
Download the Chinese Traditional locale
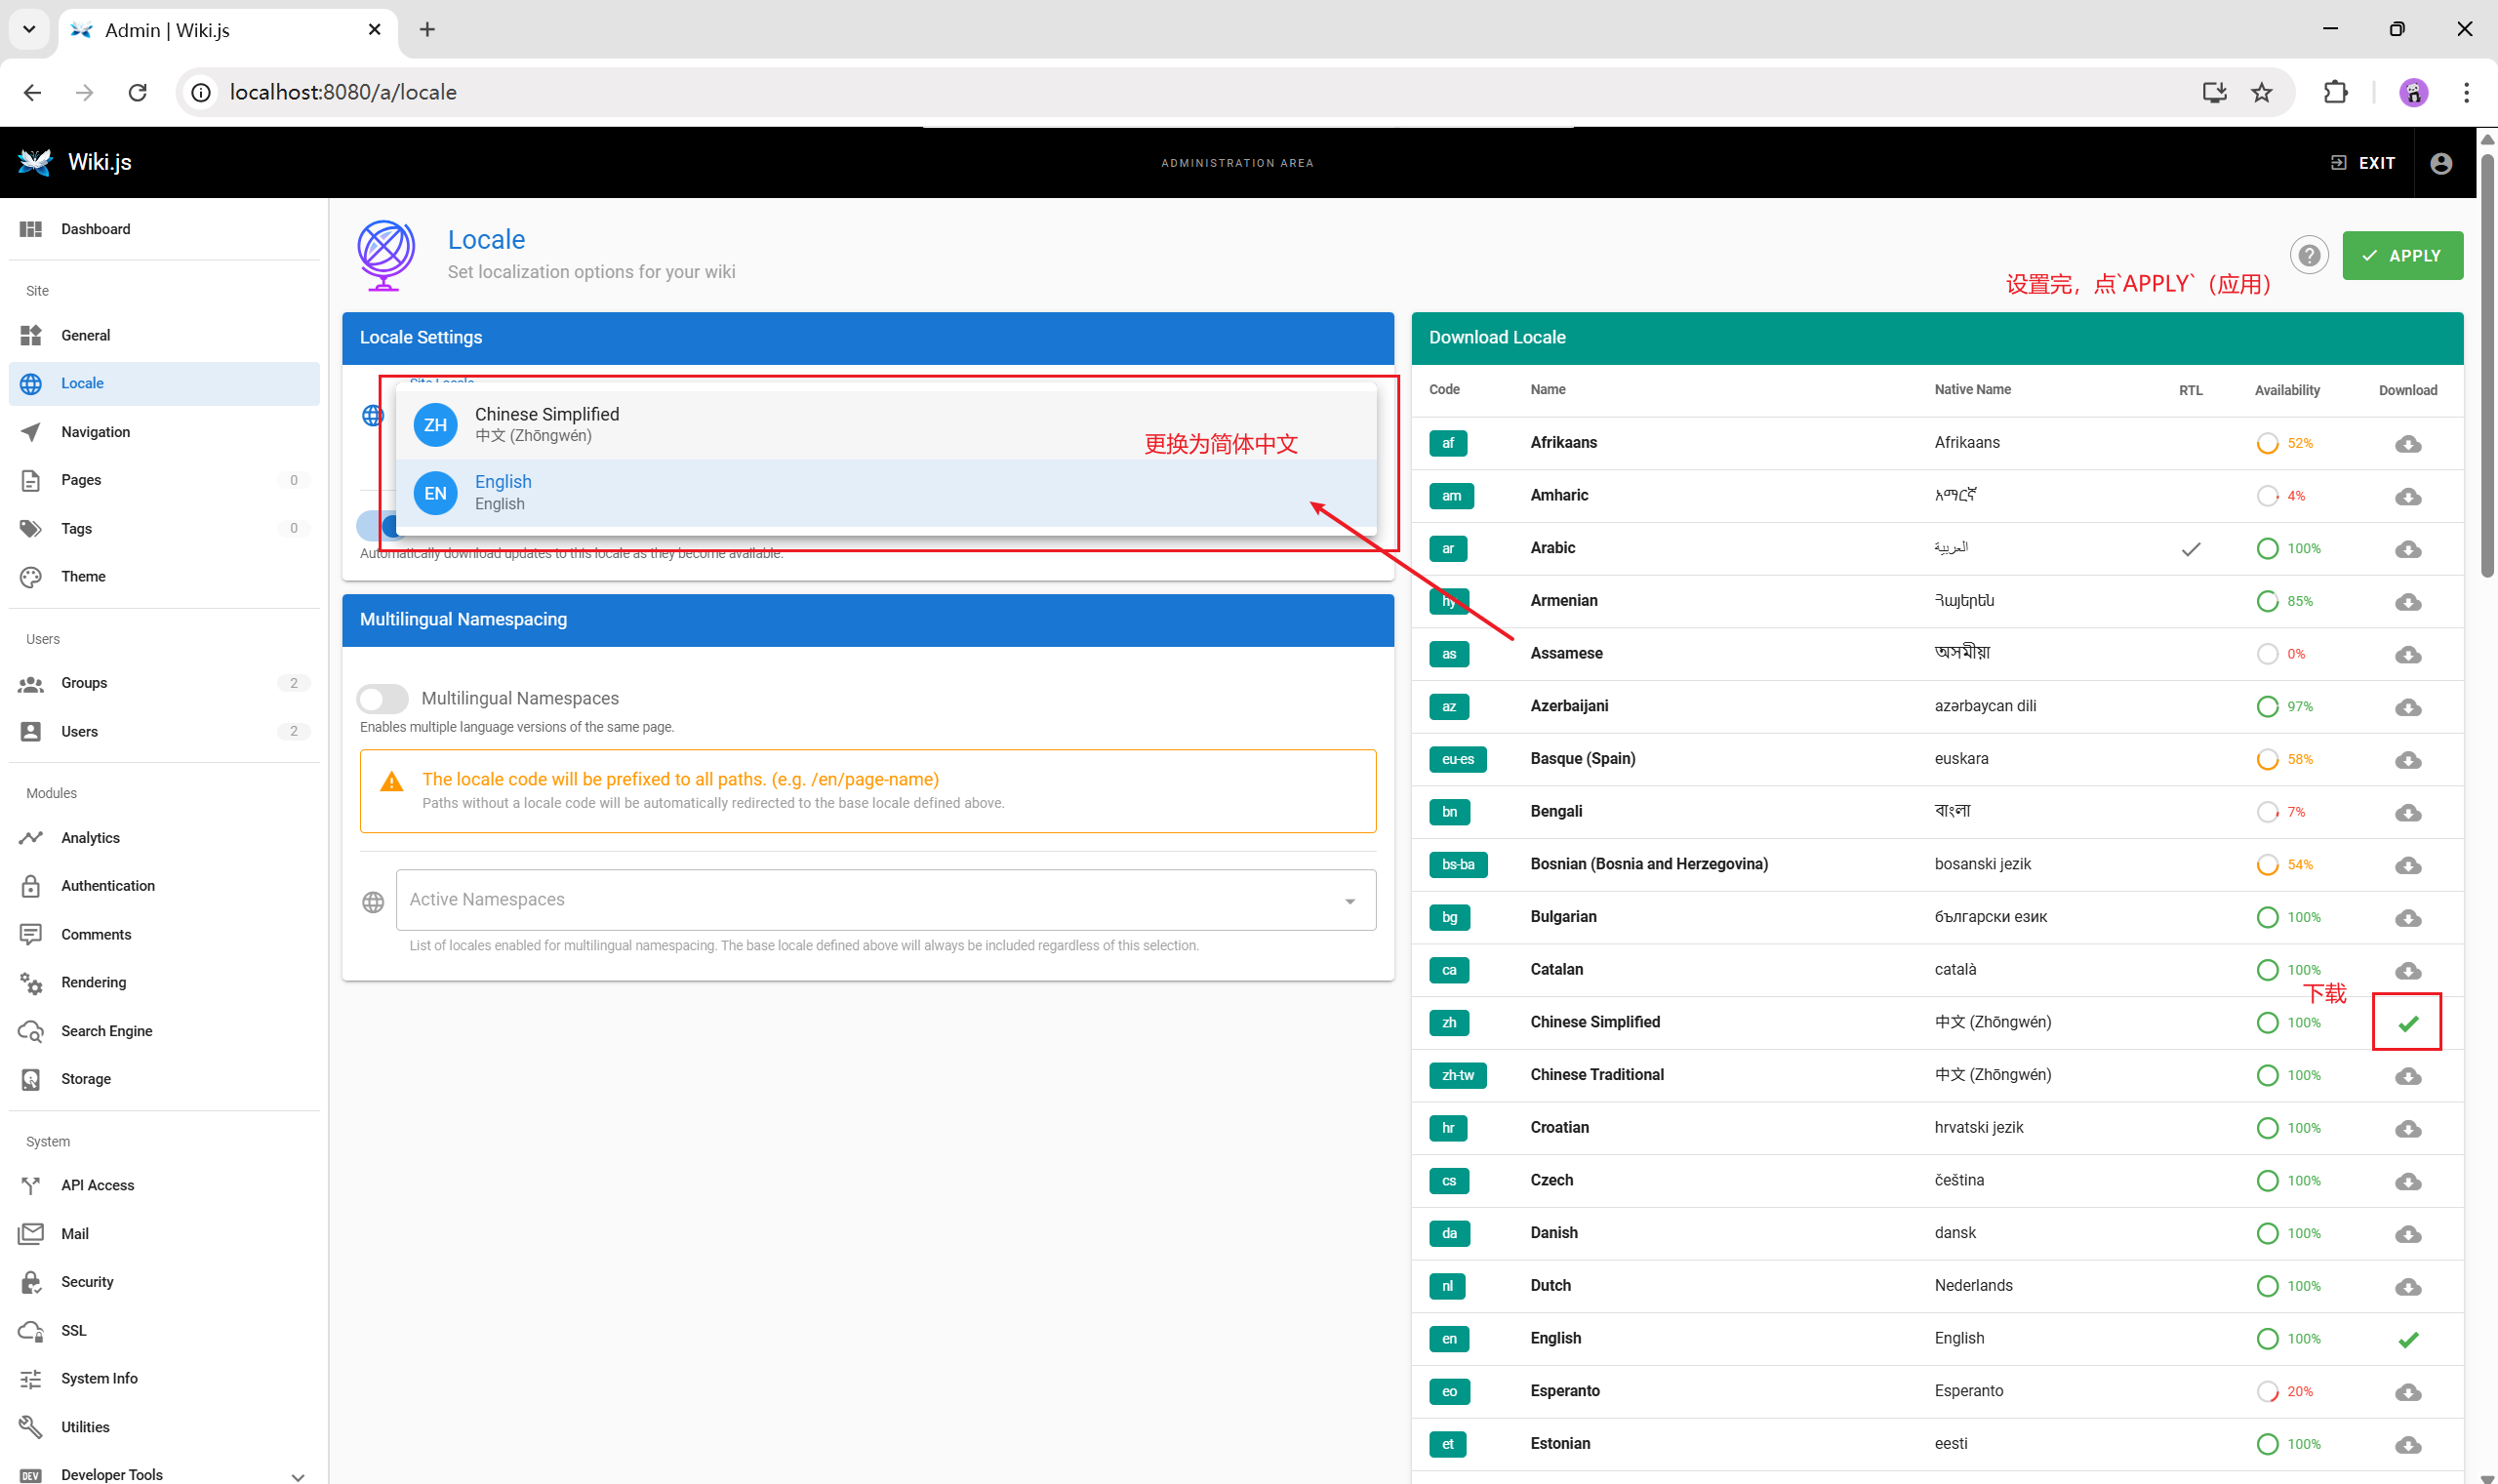[2407, 1076]
